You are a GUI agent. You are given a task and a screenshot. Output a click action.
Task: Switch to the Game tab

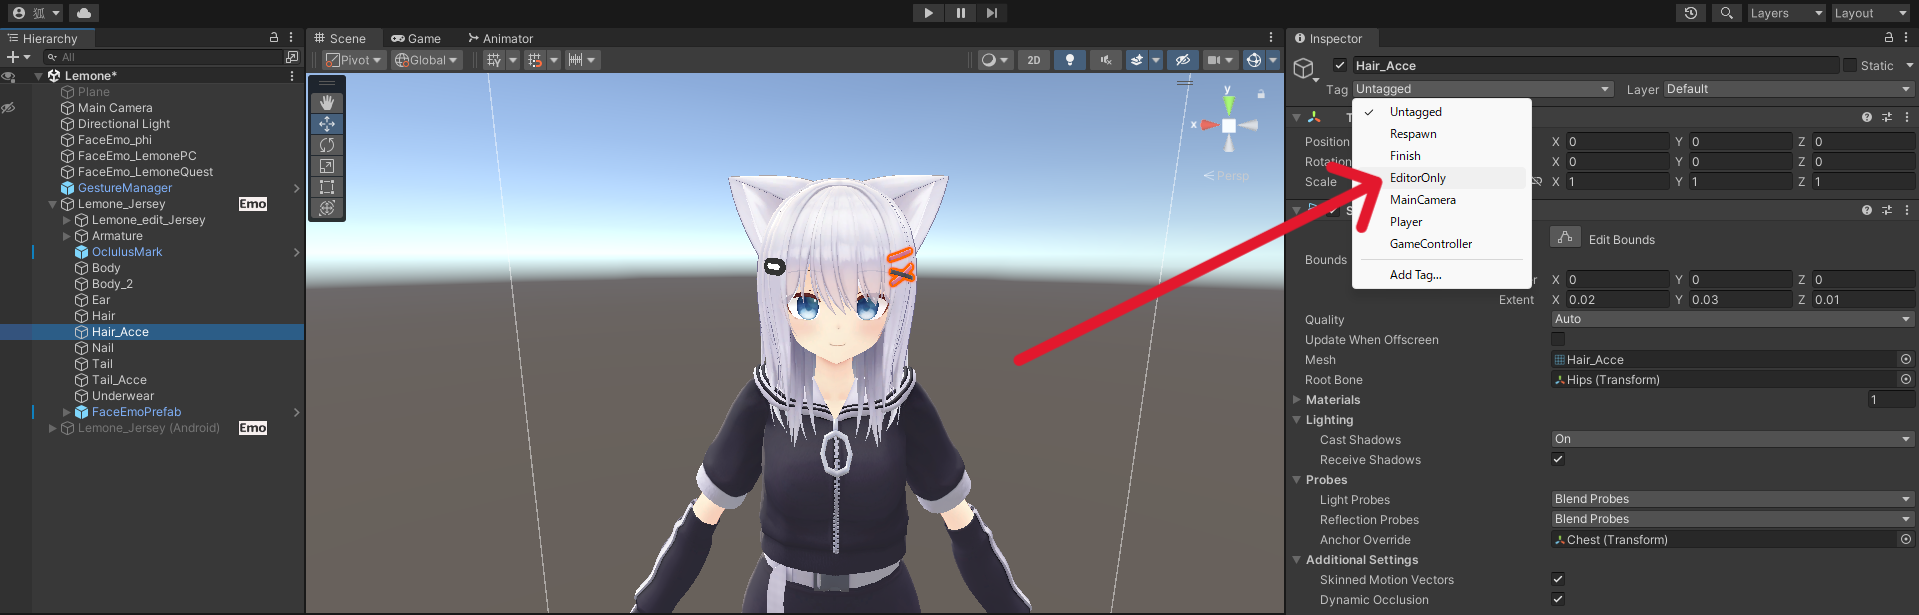(416, 38)
